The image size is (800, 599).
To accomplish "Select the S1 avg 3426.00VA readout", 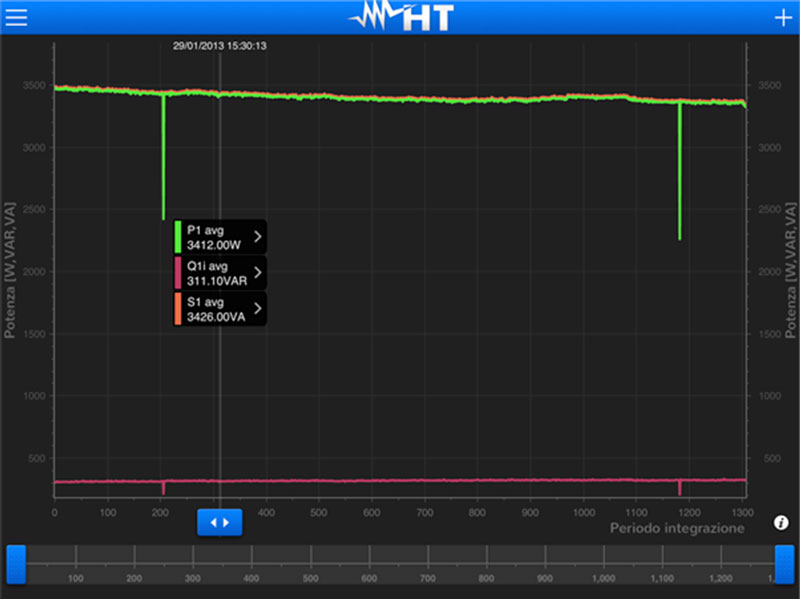I will pyautogui.click(x=216, y=308).
